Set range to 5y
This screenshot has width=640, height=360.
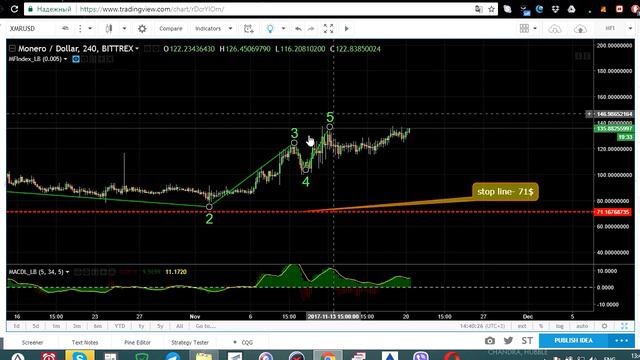[160, 326]
